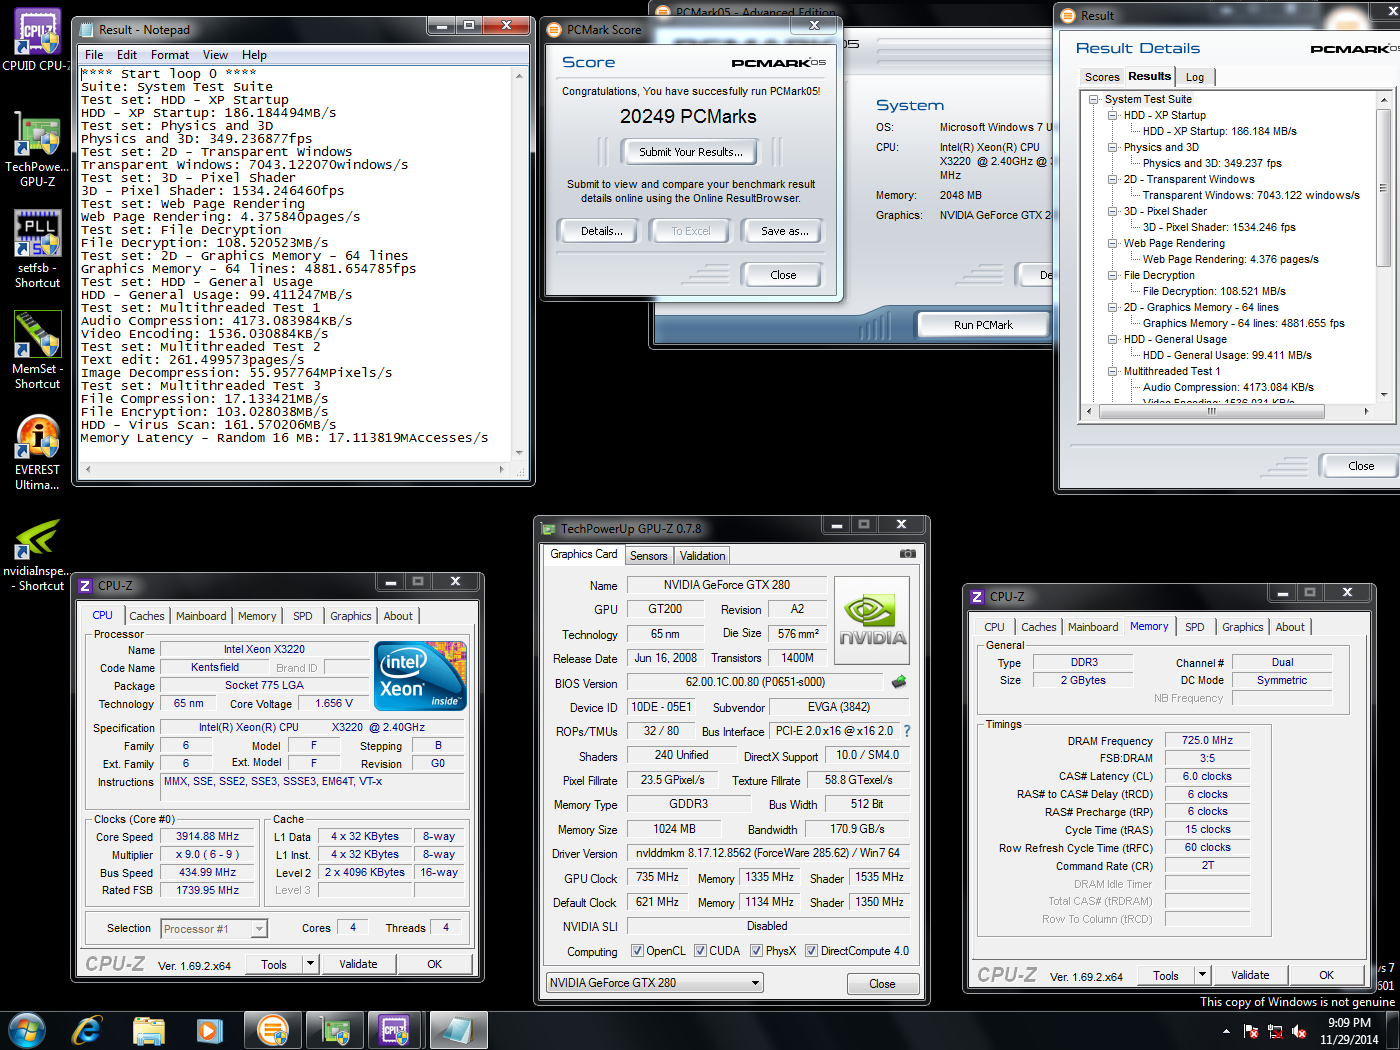Open the CPUID CPU-Z desktop shortcut

37,38
